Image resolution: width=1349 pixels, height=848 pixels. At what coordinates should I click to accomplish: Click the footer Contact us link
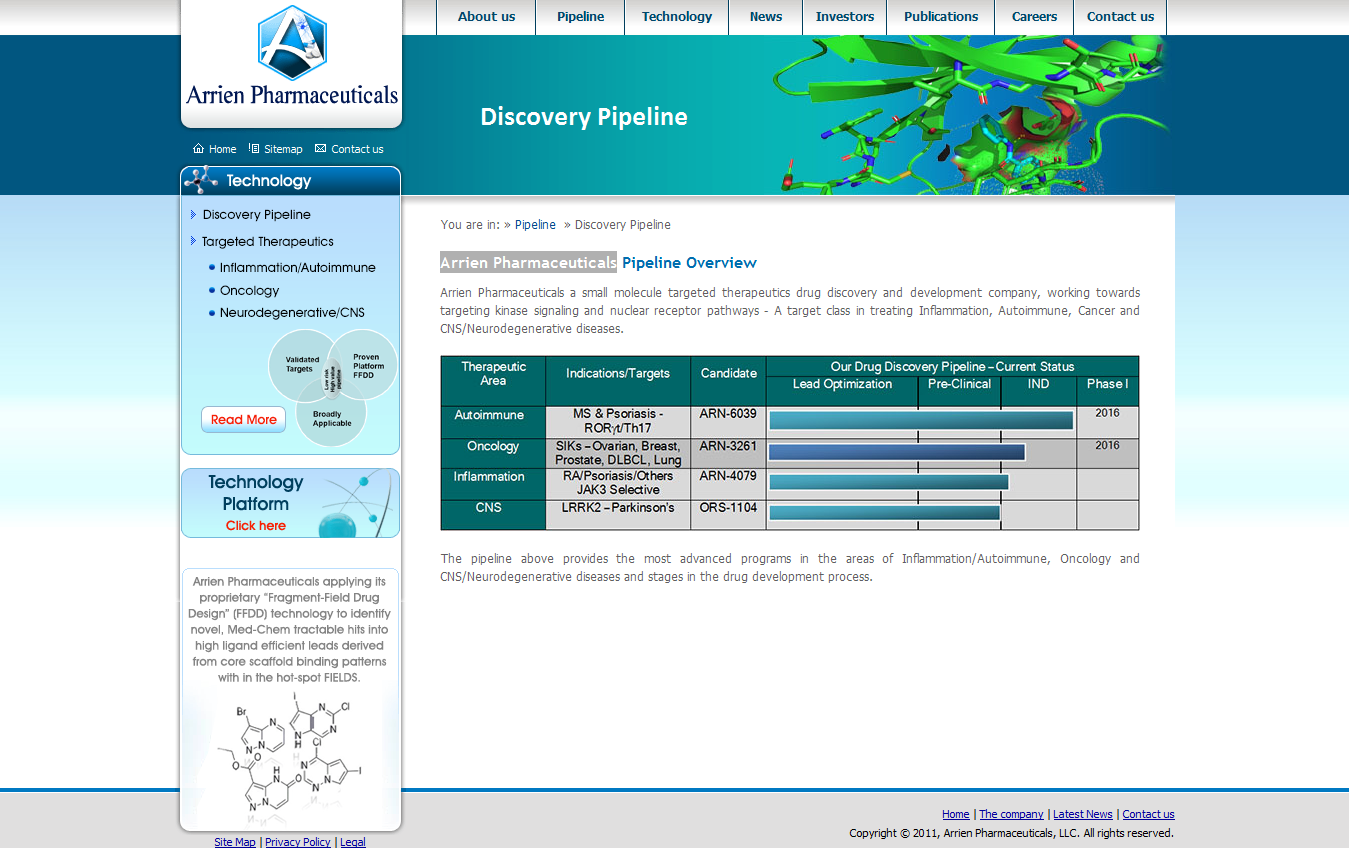pos(1148,814)
